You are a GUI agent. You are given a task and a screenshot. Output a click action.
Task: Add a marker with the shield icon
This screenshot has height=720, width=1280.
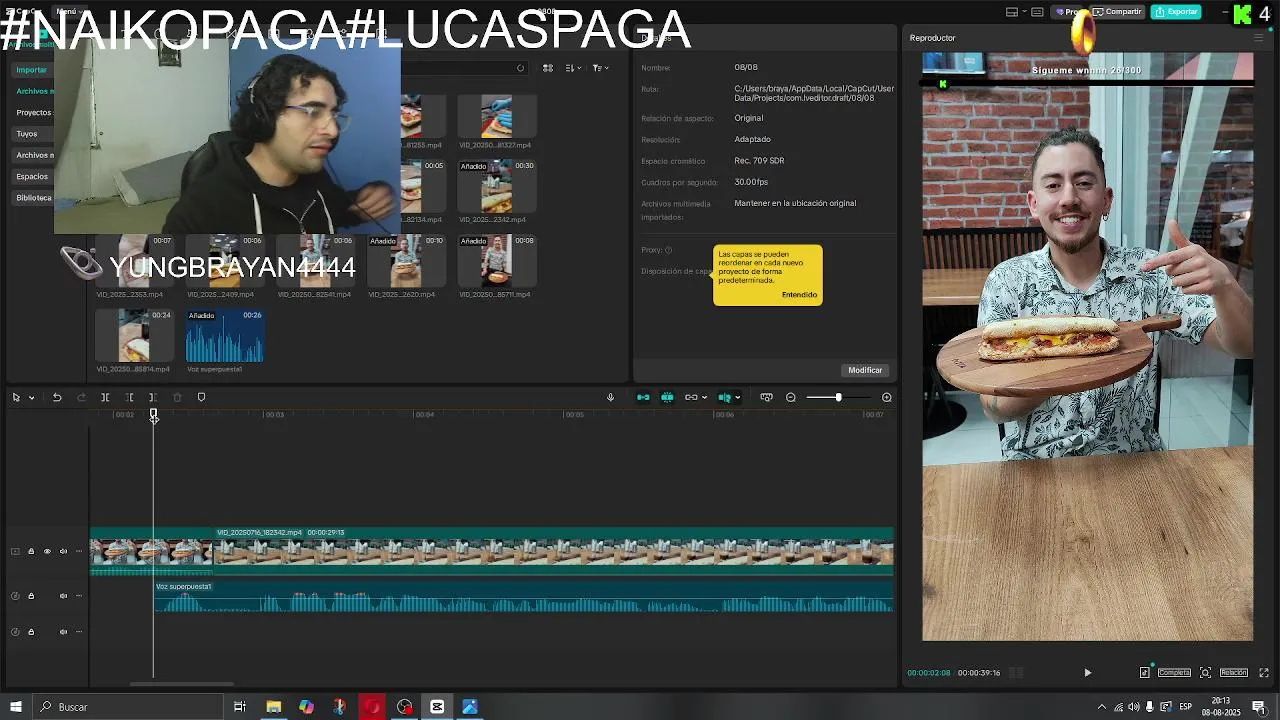[201, 397]
